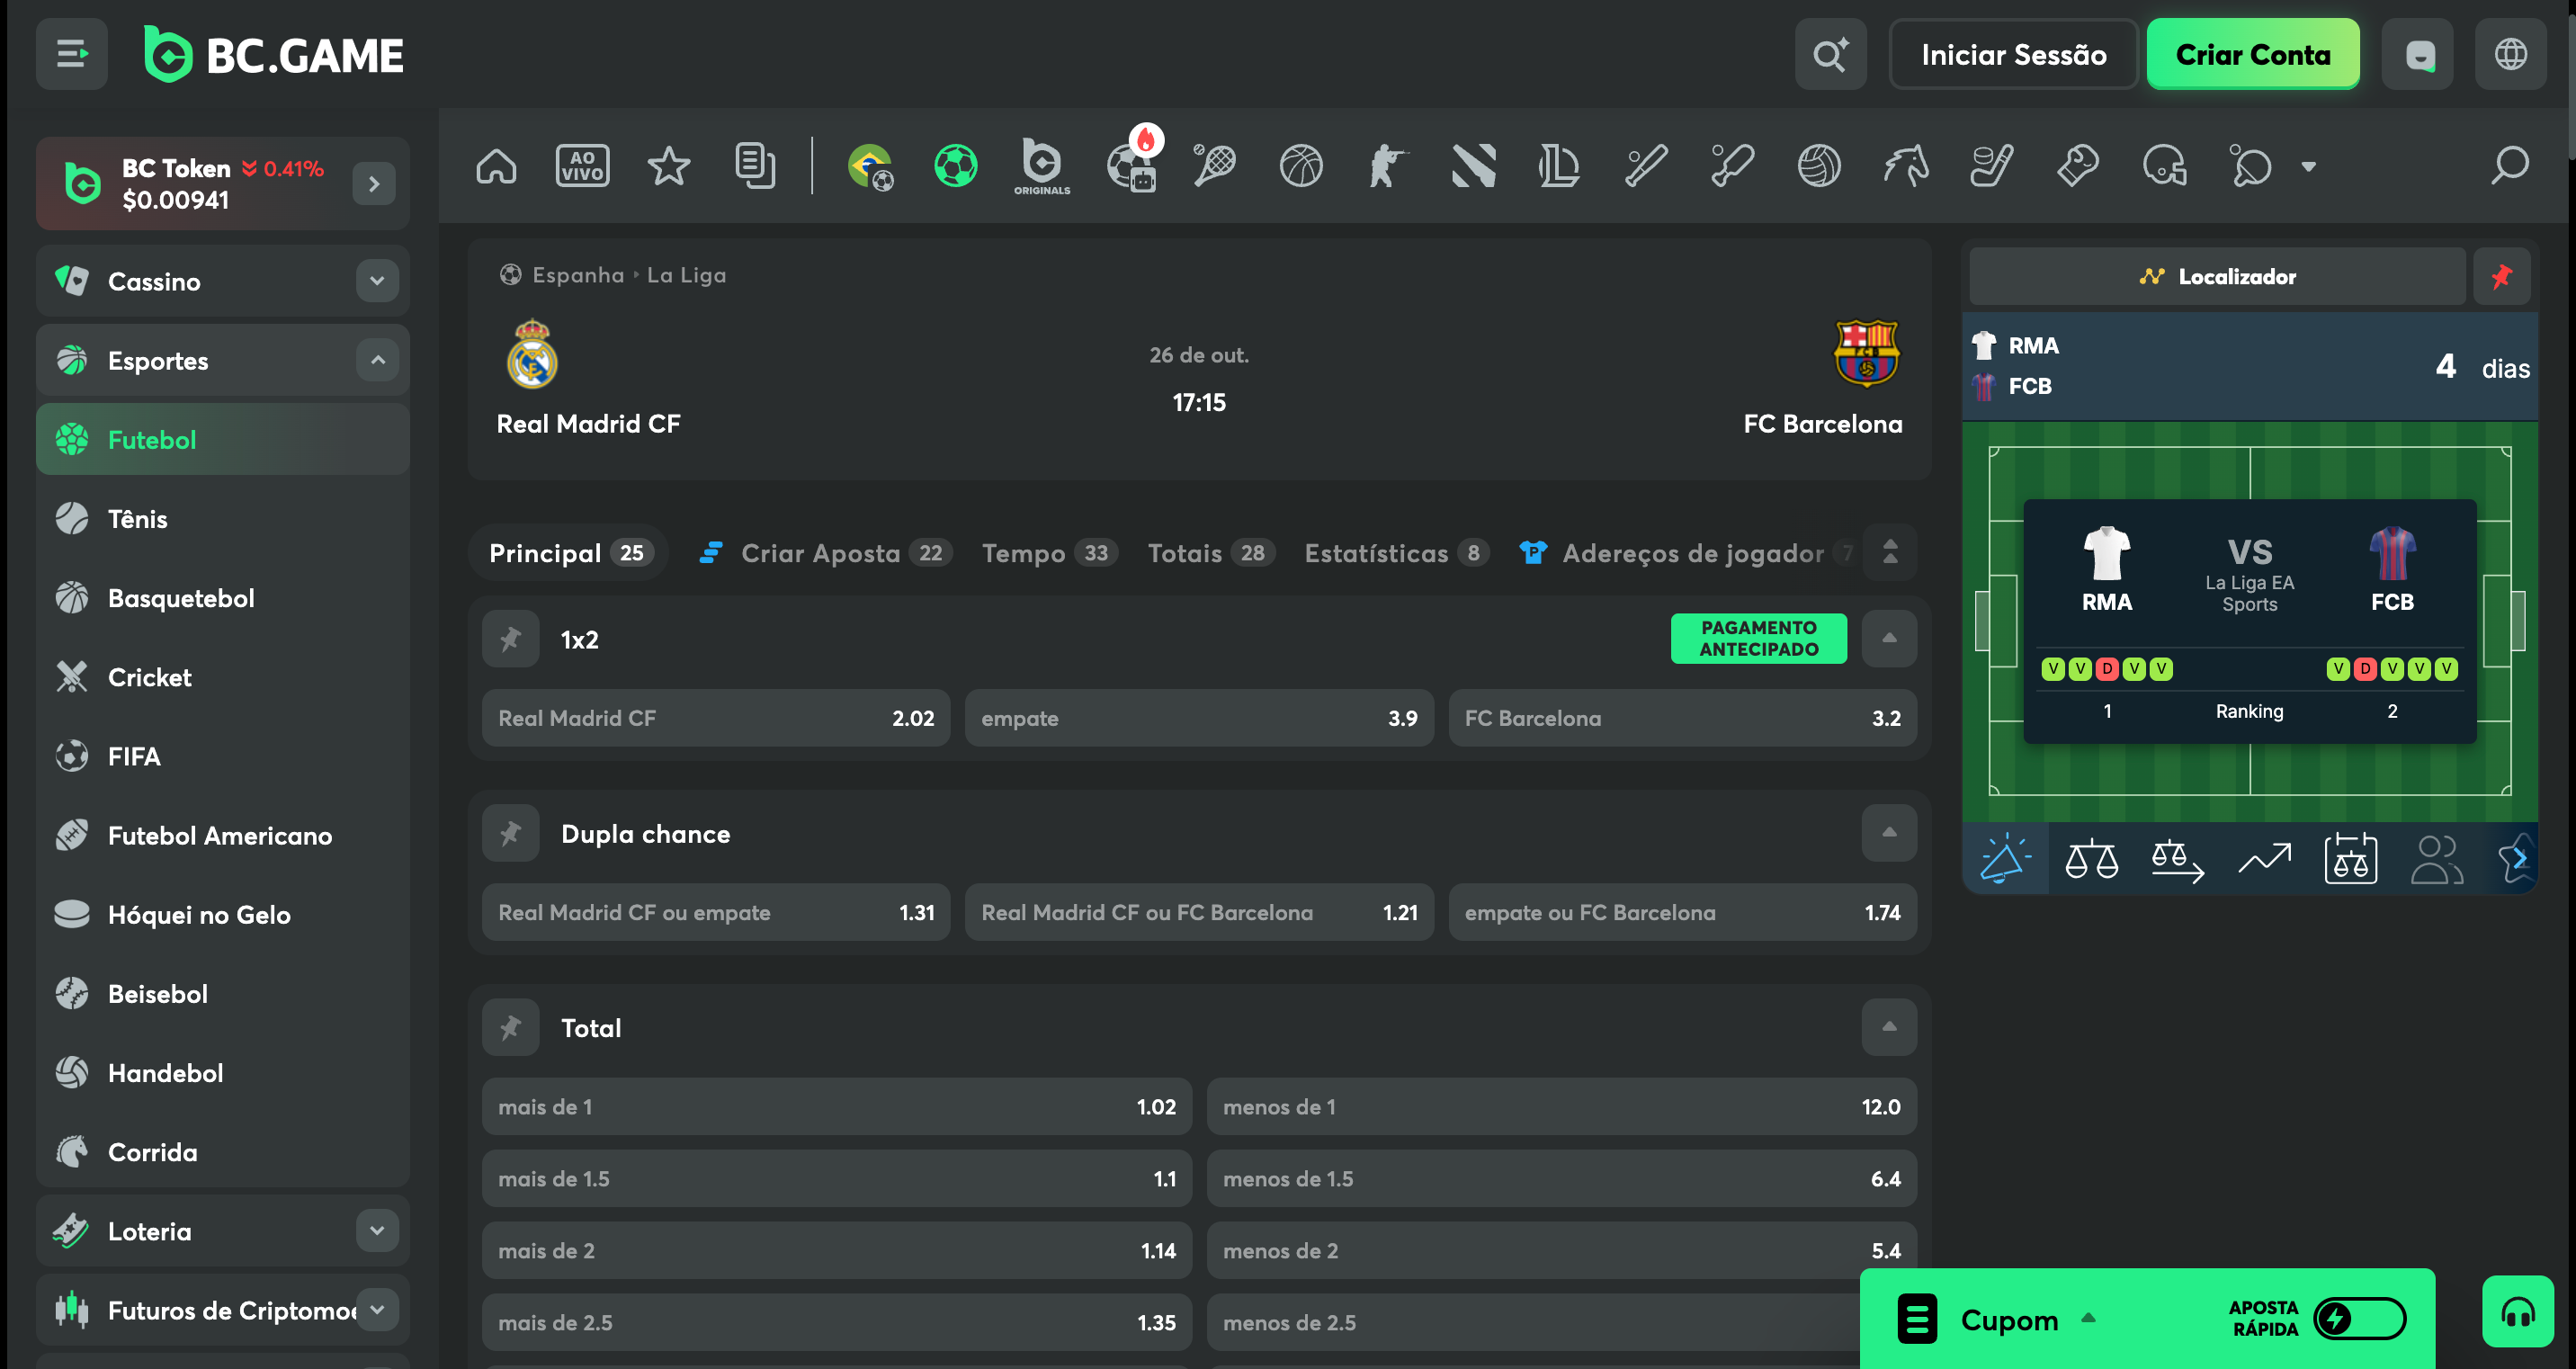Switch to the Estatísticas tab
2576x1369 pixels.
[x=1396, y=553]
